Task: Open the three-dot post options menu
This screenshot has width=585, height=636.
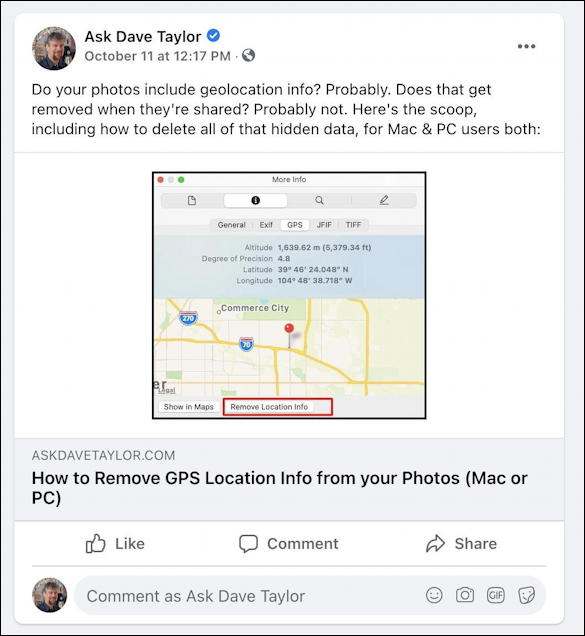Action: coord(526,46)
